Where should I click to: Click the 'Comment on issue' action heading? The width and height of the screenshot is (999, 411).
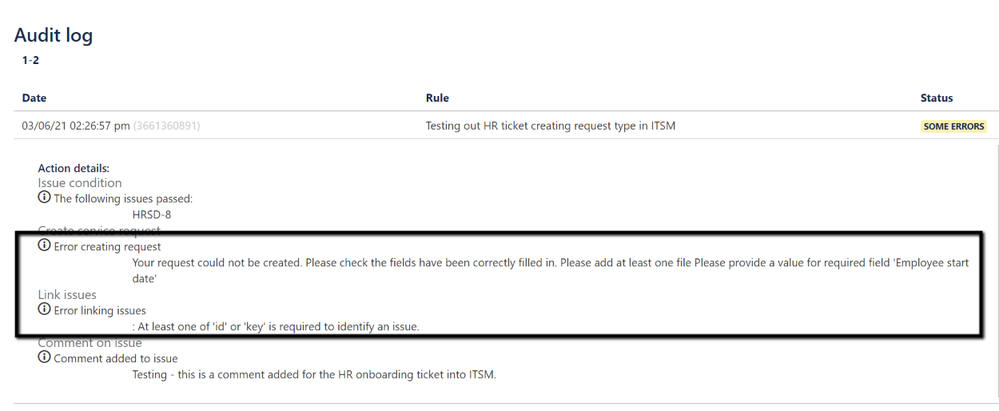pos(90,343)
